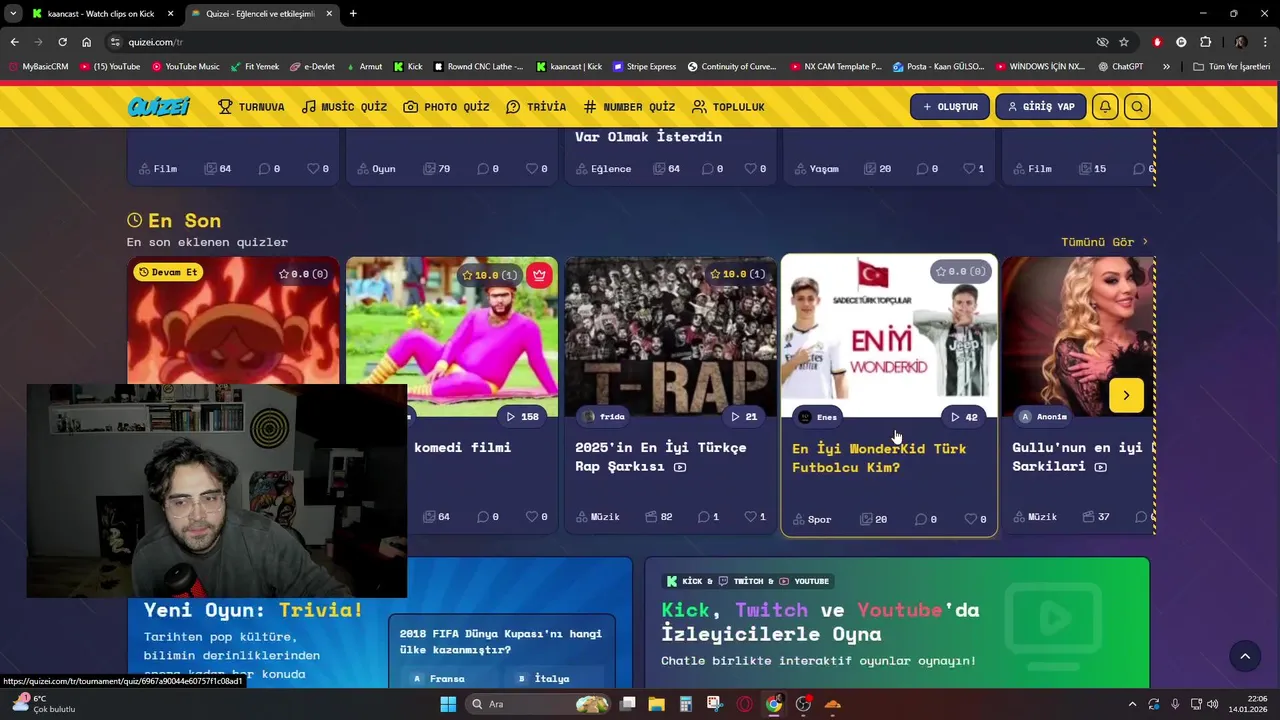Open Film category on first top card
Viewport: 1280px width, 720px height.
[158, 169]
